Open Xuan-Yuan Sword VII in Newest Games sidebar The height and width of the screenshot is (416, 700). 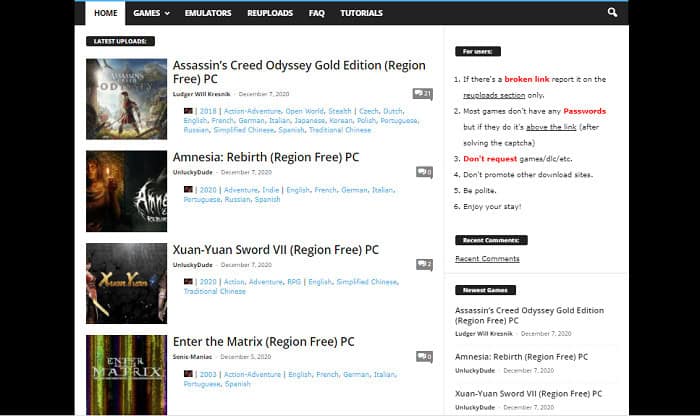[528, 394]
